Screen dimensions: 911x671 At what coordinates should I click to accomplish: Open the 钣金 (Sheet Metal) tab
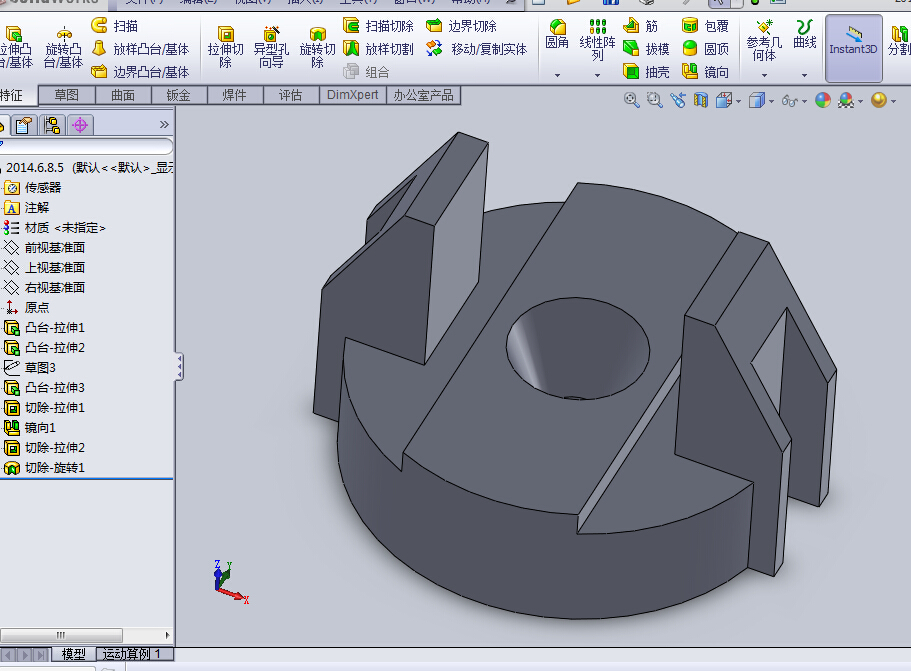coord(178,95)
